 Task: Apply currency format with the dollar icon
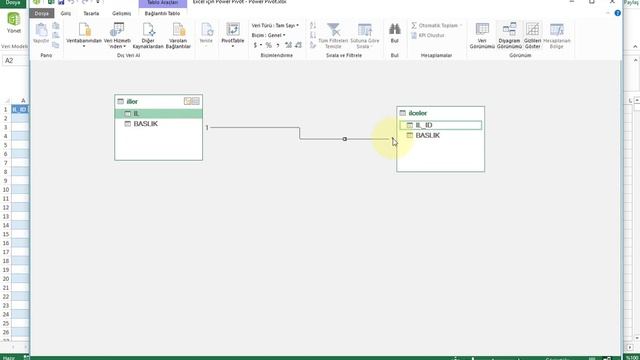[x=256, y=45]
